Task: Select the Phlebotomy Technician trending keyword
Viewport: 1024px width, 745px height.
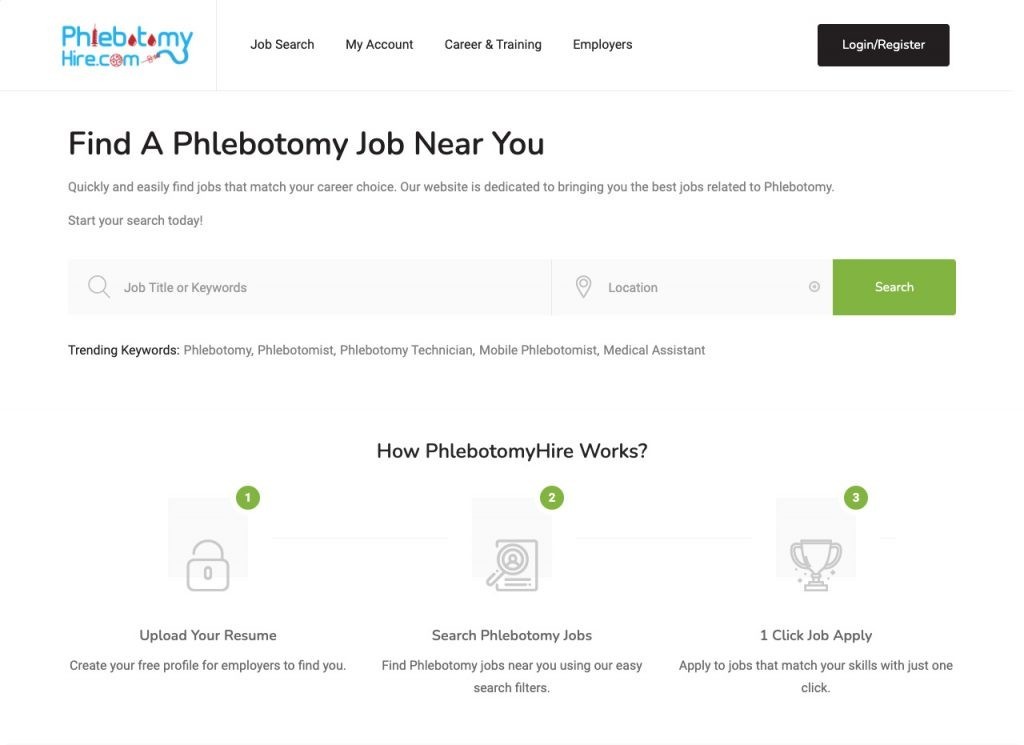Action: click(x=406, y=350)
